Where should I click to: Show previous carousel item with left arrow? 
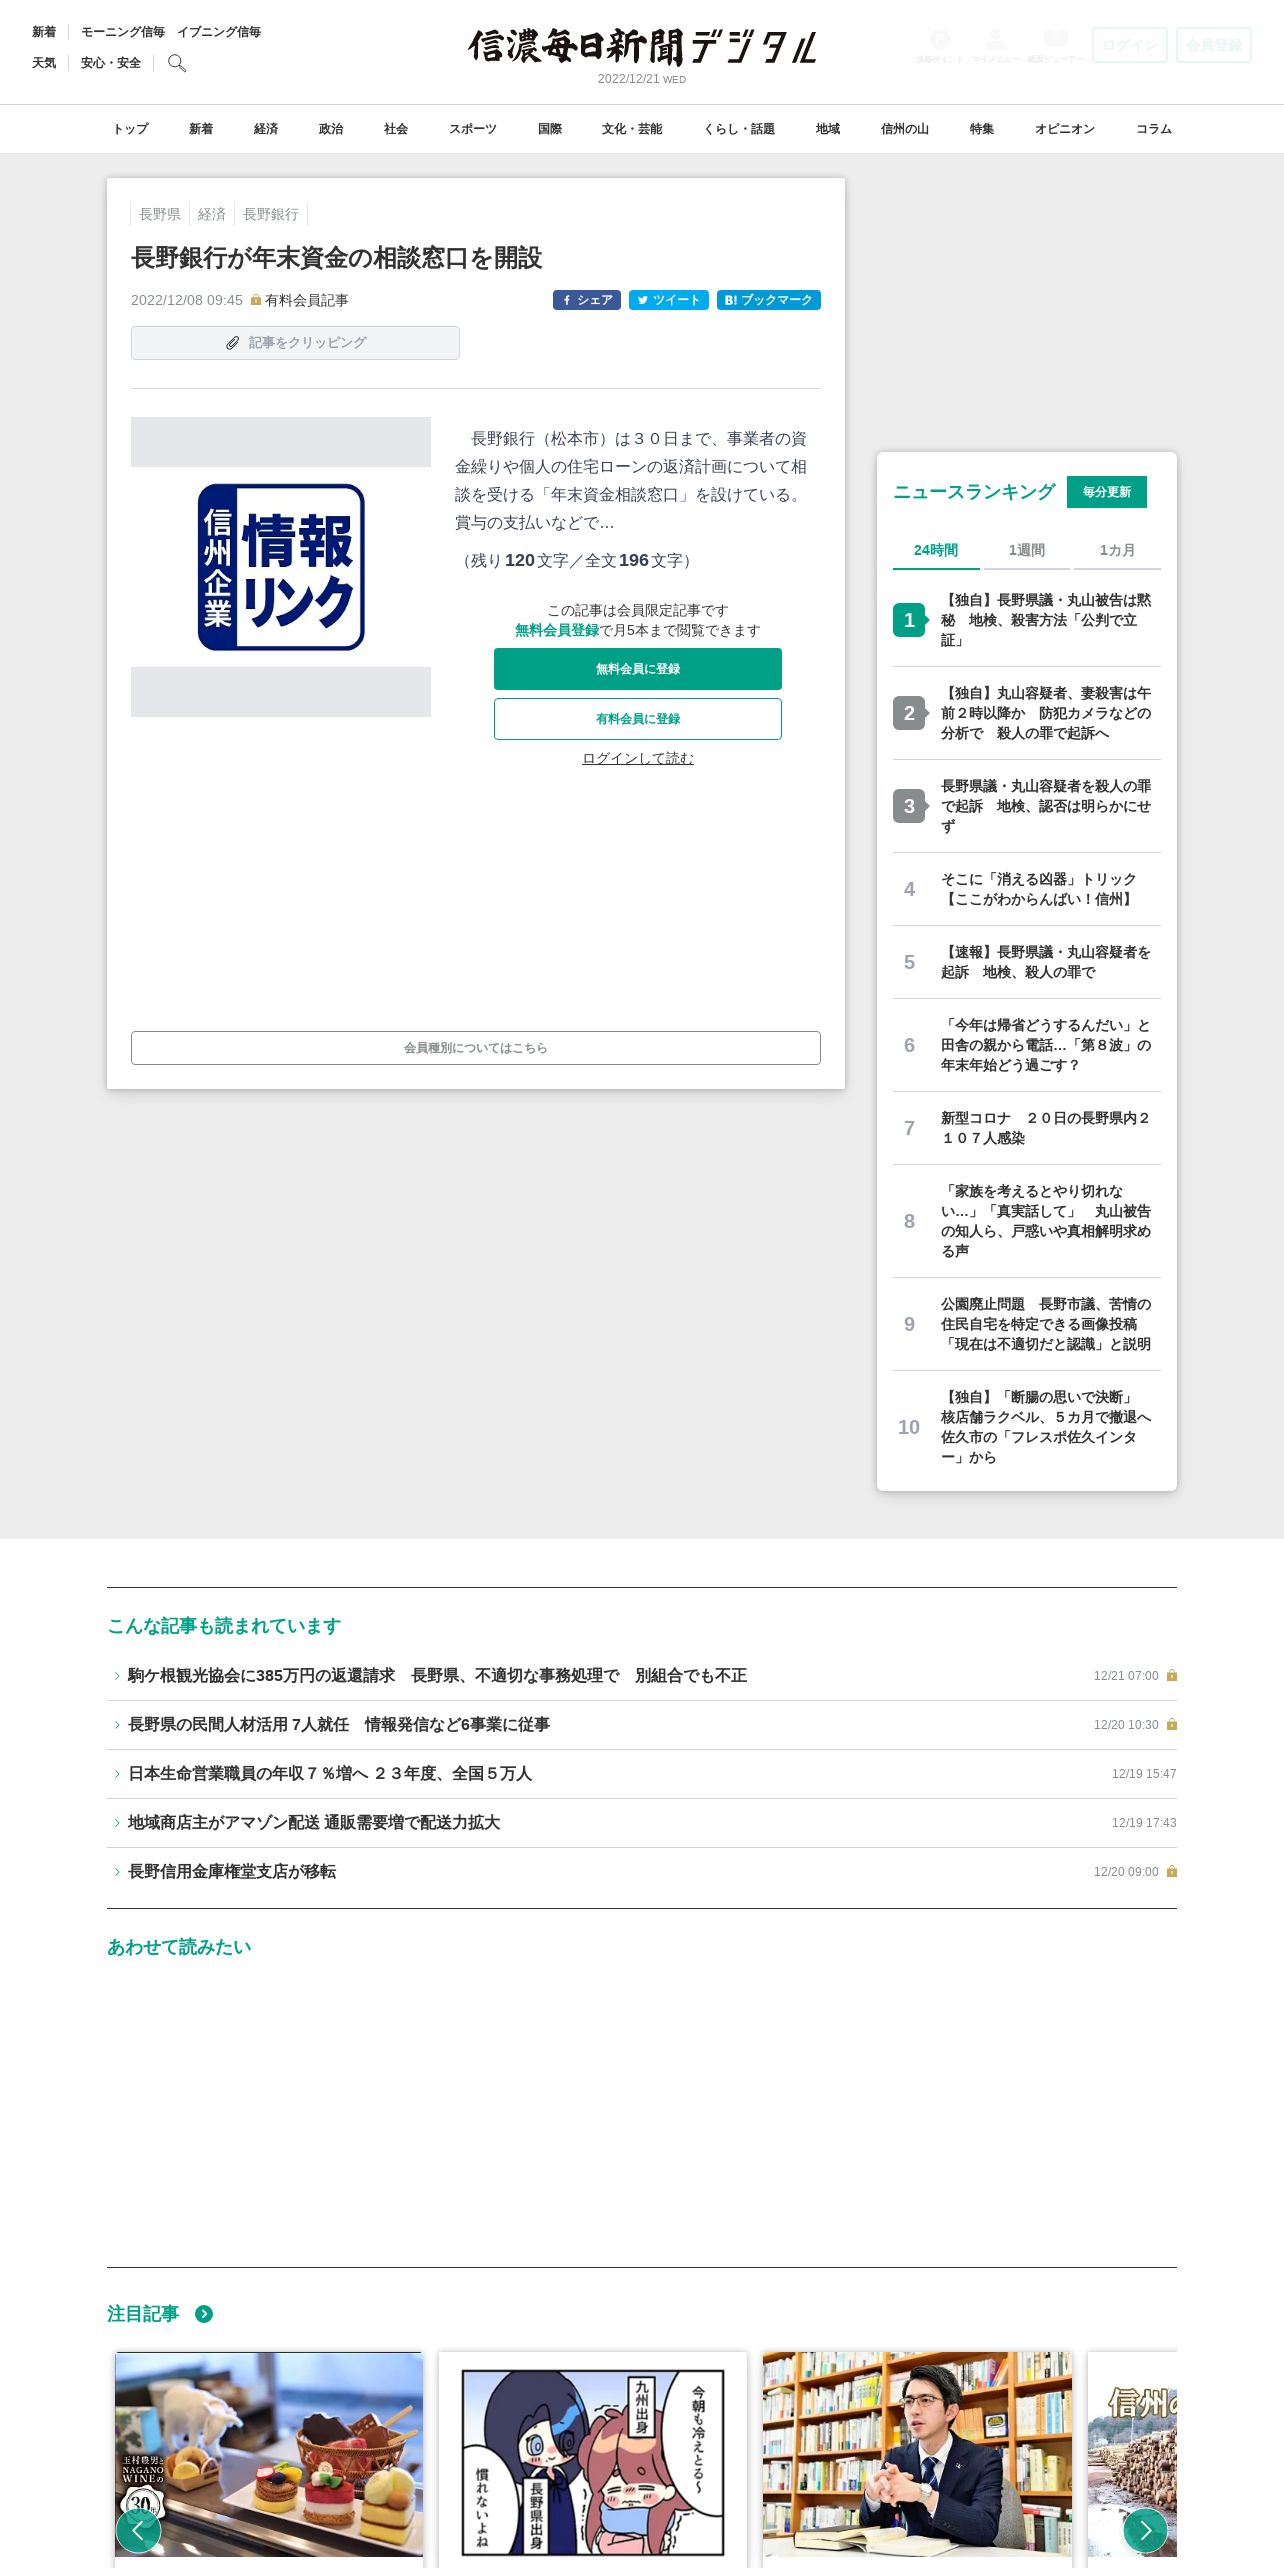point(138,2531)
